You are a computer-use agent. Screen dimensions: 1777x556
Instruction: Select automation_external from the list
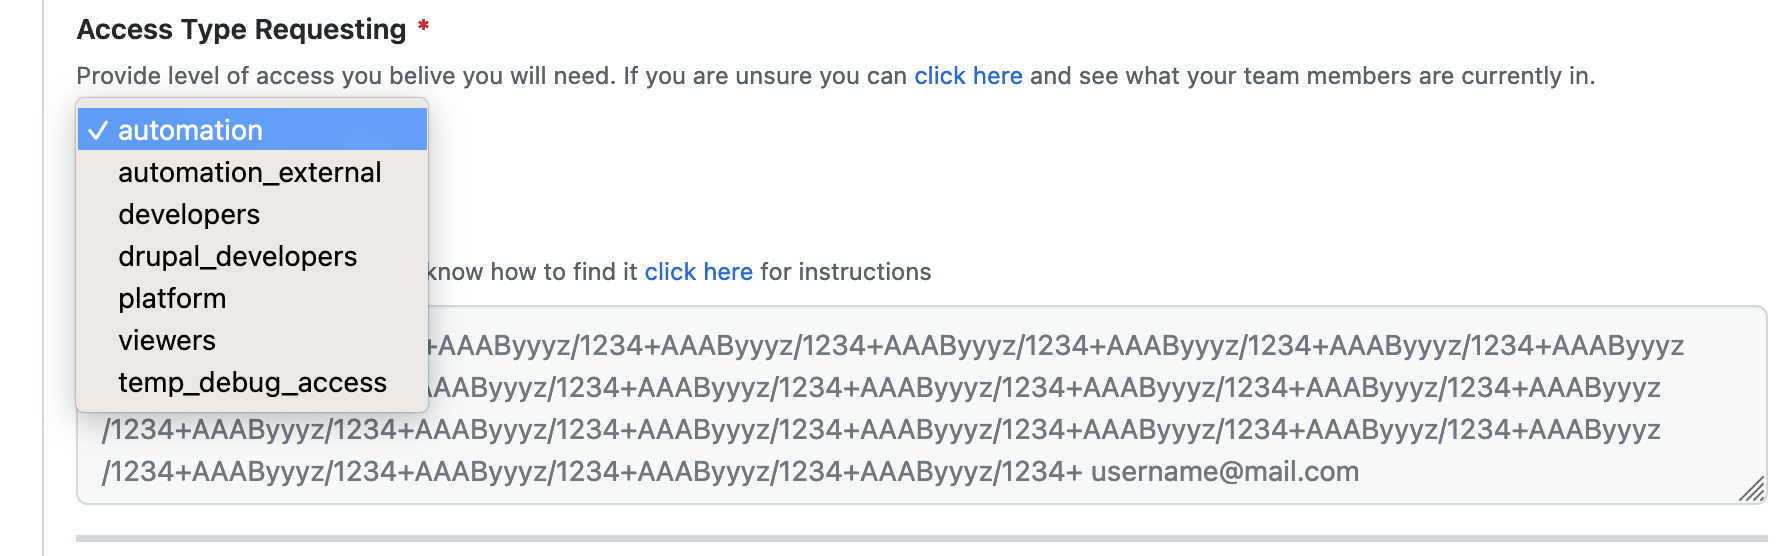click(x=249, y=173)
